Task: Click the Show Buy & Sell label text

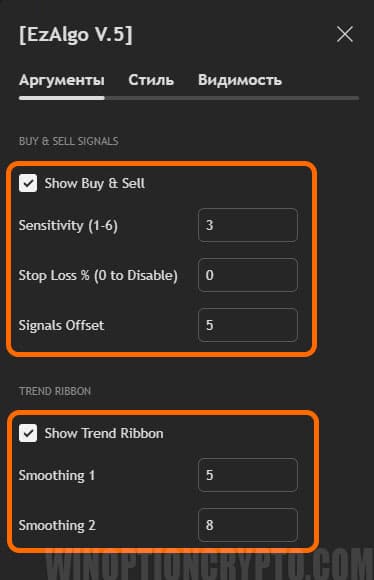Action: click(x=95, y=183)
